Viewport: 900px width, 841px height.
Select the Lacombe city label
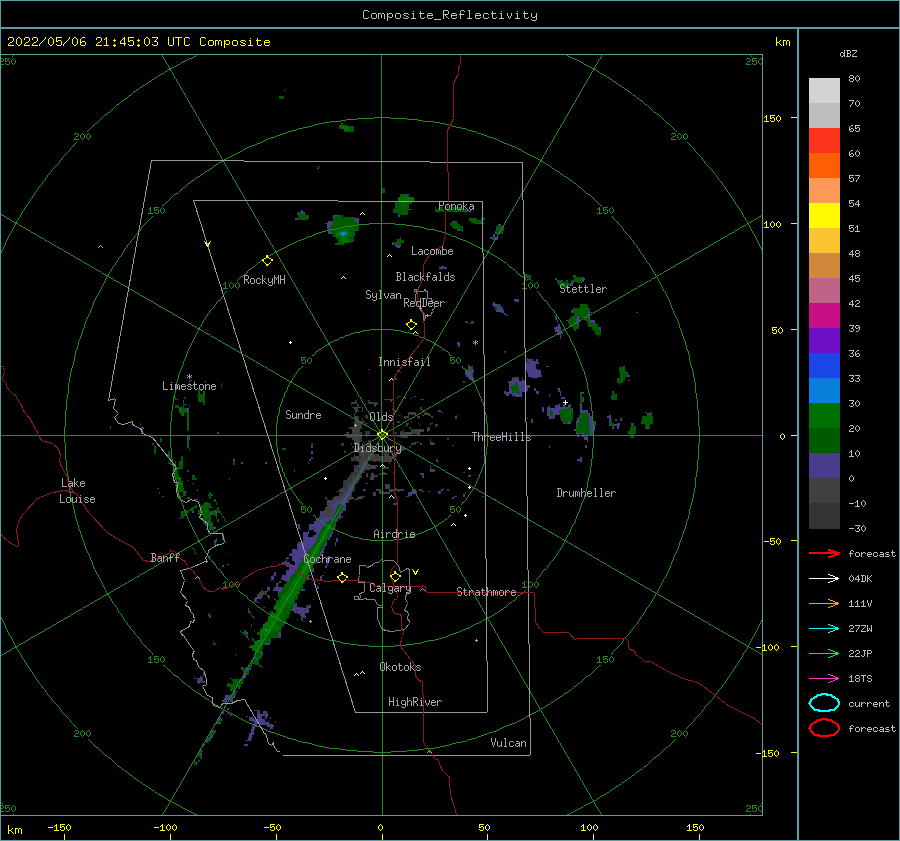click(x=432, y=251)
